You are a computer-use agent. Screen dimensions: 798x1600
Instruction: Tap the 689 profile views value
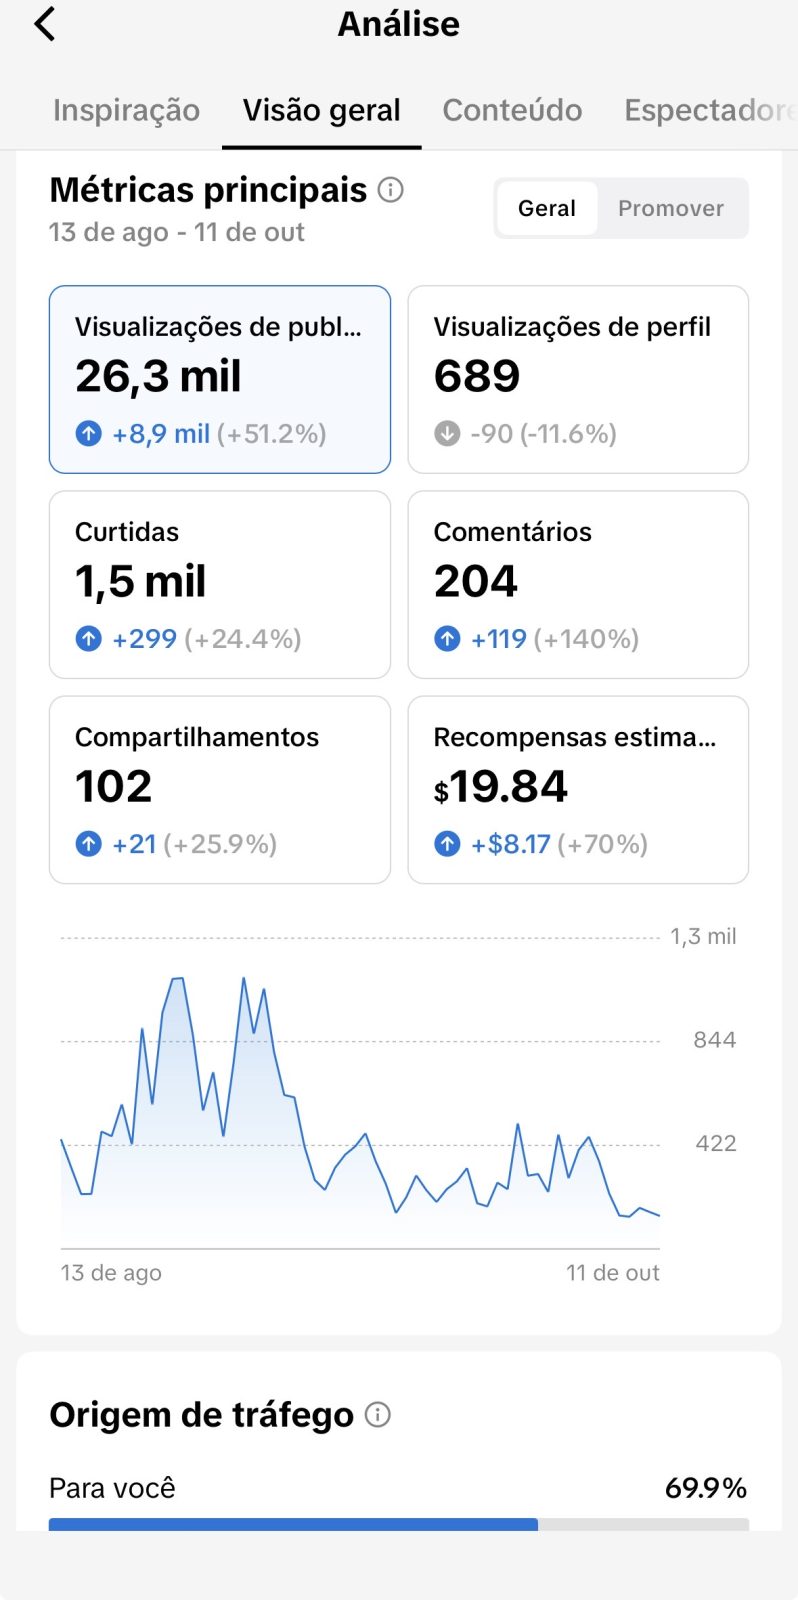click(x=477, y=376)
